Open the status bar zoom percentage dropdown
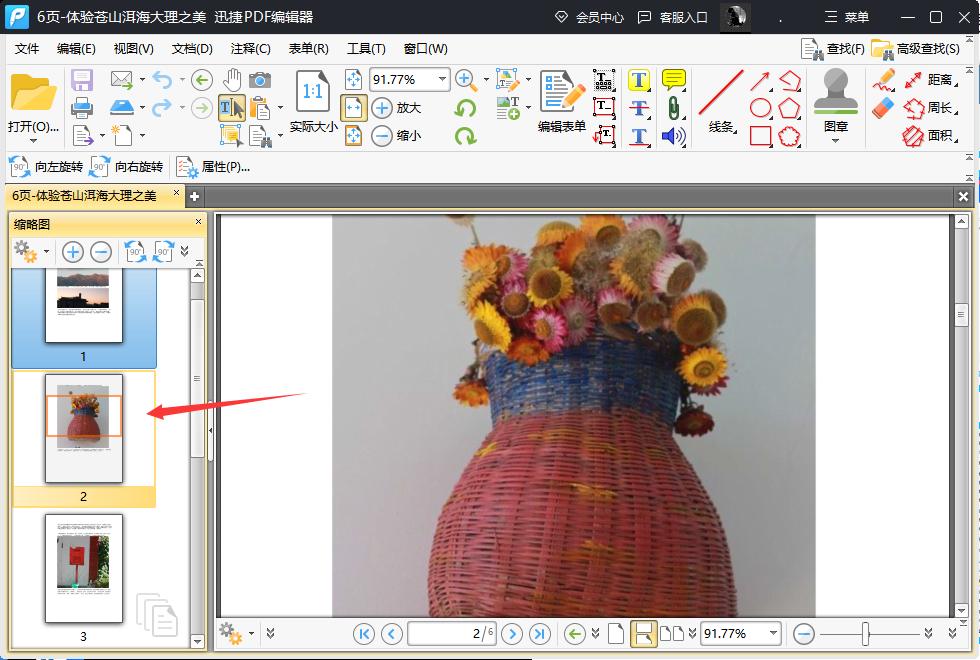 772,633
